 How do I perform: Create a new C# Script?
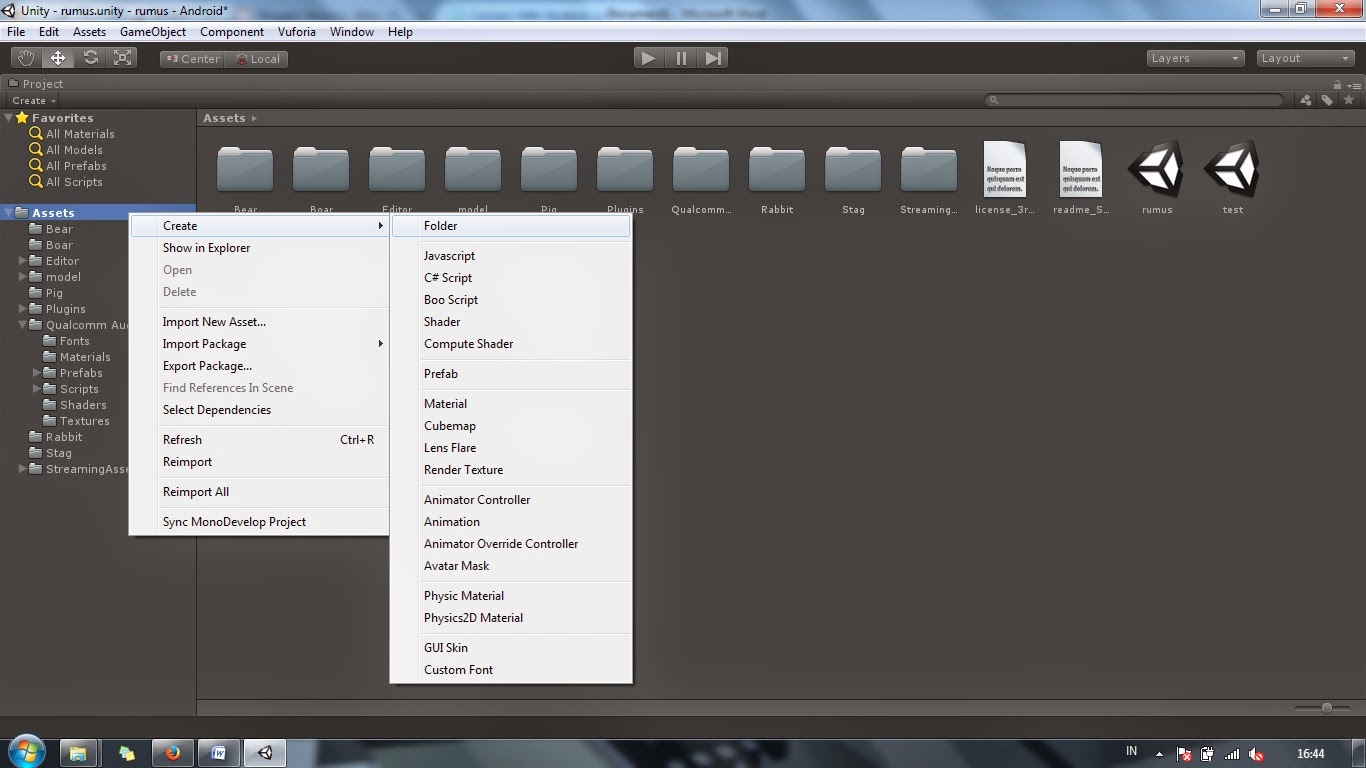tap(511, 278)
